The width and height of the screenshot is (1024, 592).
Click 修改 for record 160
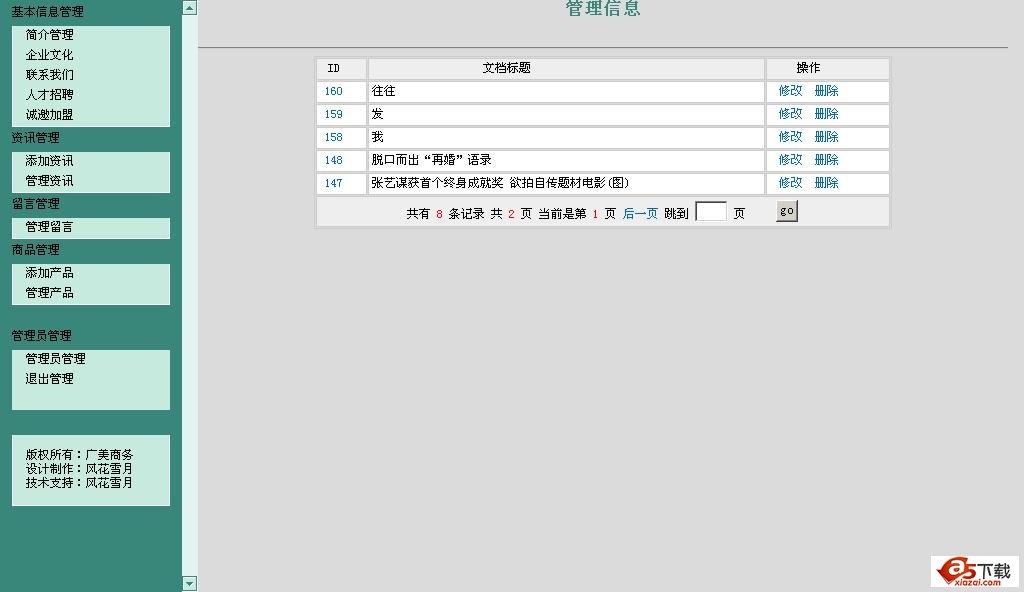coord(788,91)
